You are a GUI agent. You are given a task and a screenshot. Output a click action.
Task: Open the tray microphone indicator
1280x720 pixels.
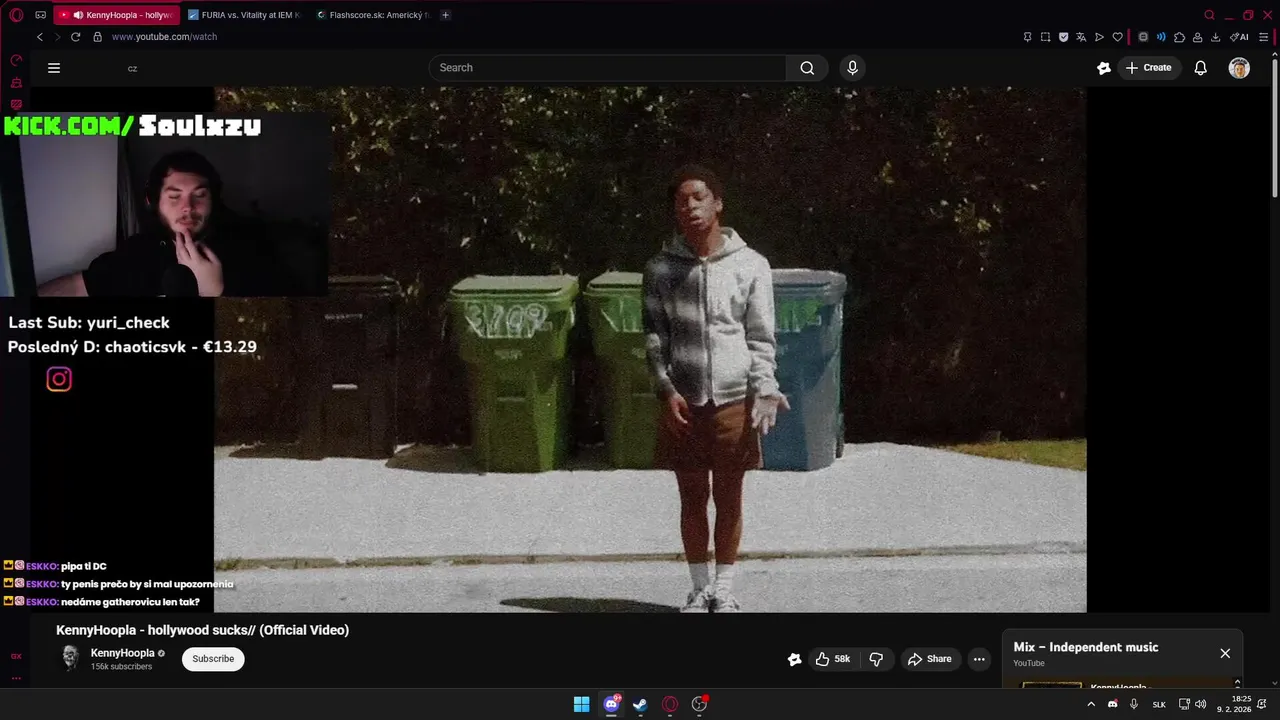point(1134,704)
